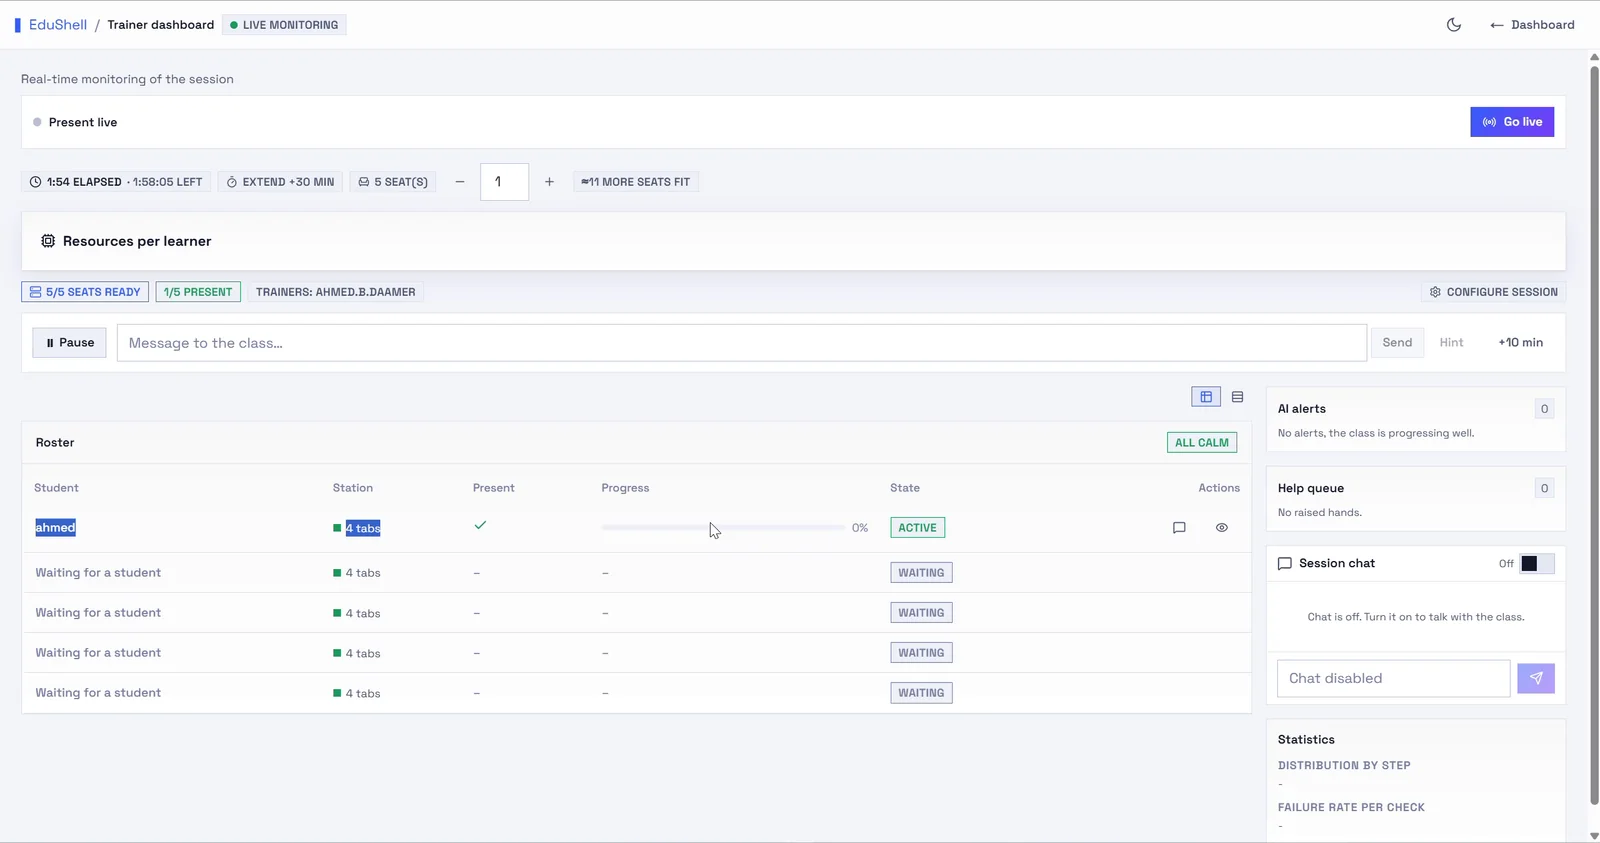Click the ALL CALM status badge

pos(1201,443)
